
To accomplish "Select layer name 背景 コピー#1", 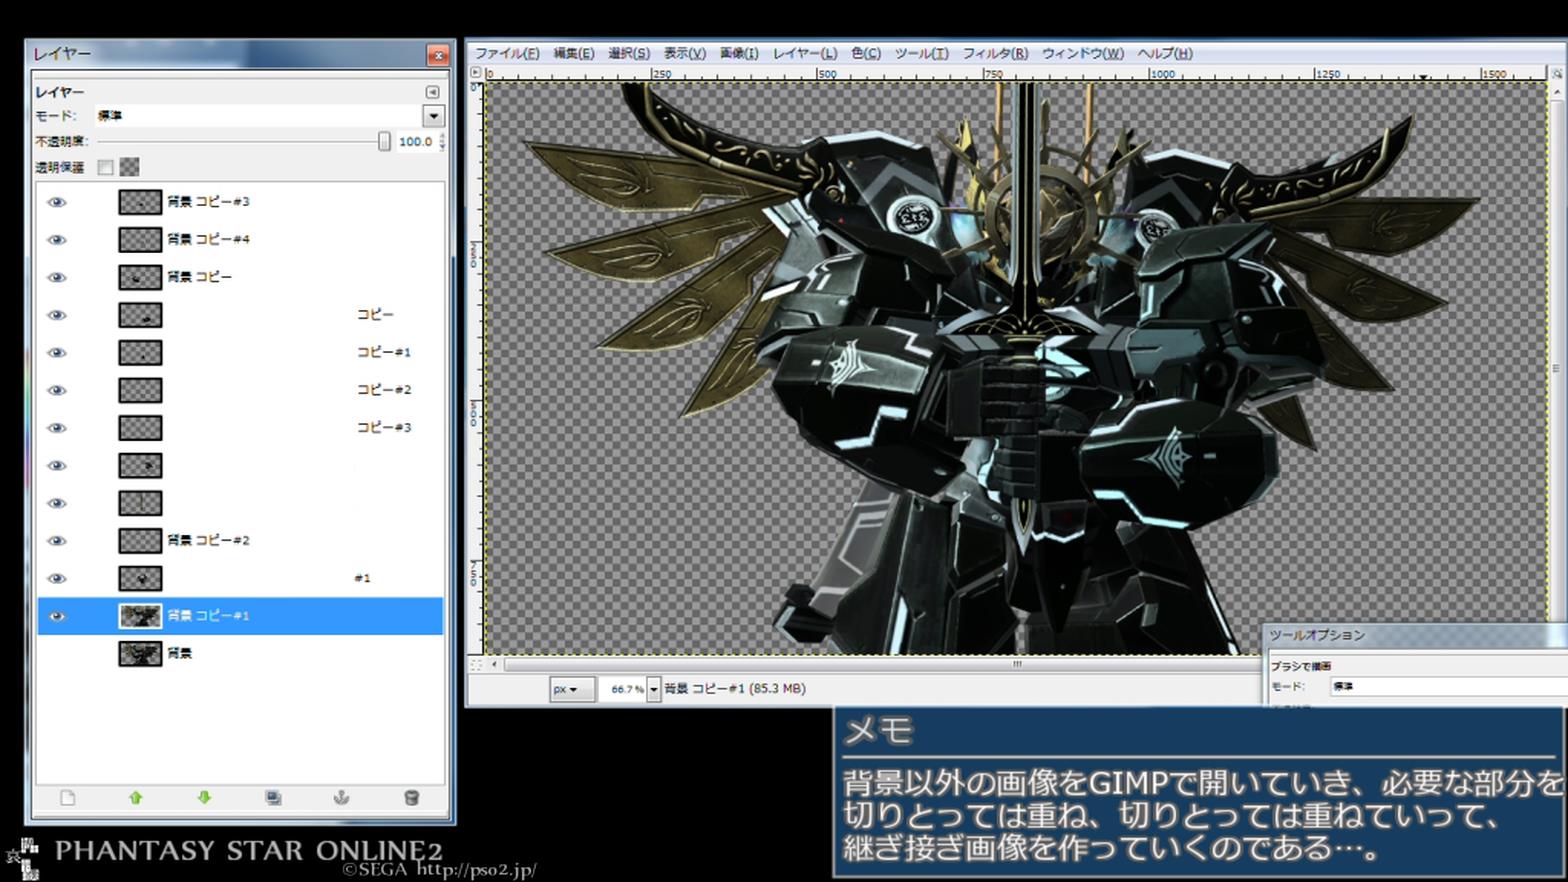I will point(209,616).
